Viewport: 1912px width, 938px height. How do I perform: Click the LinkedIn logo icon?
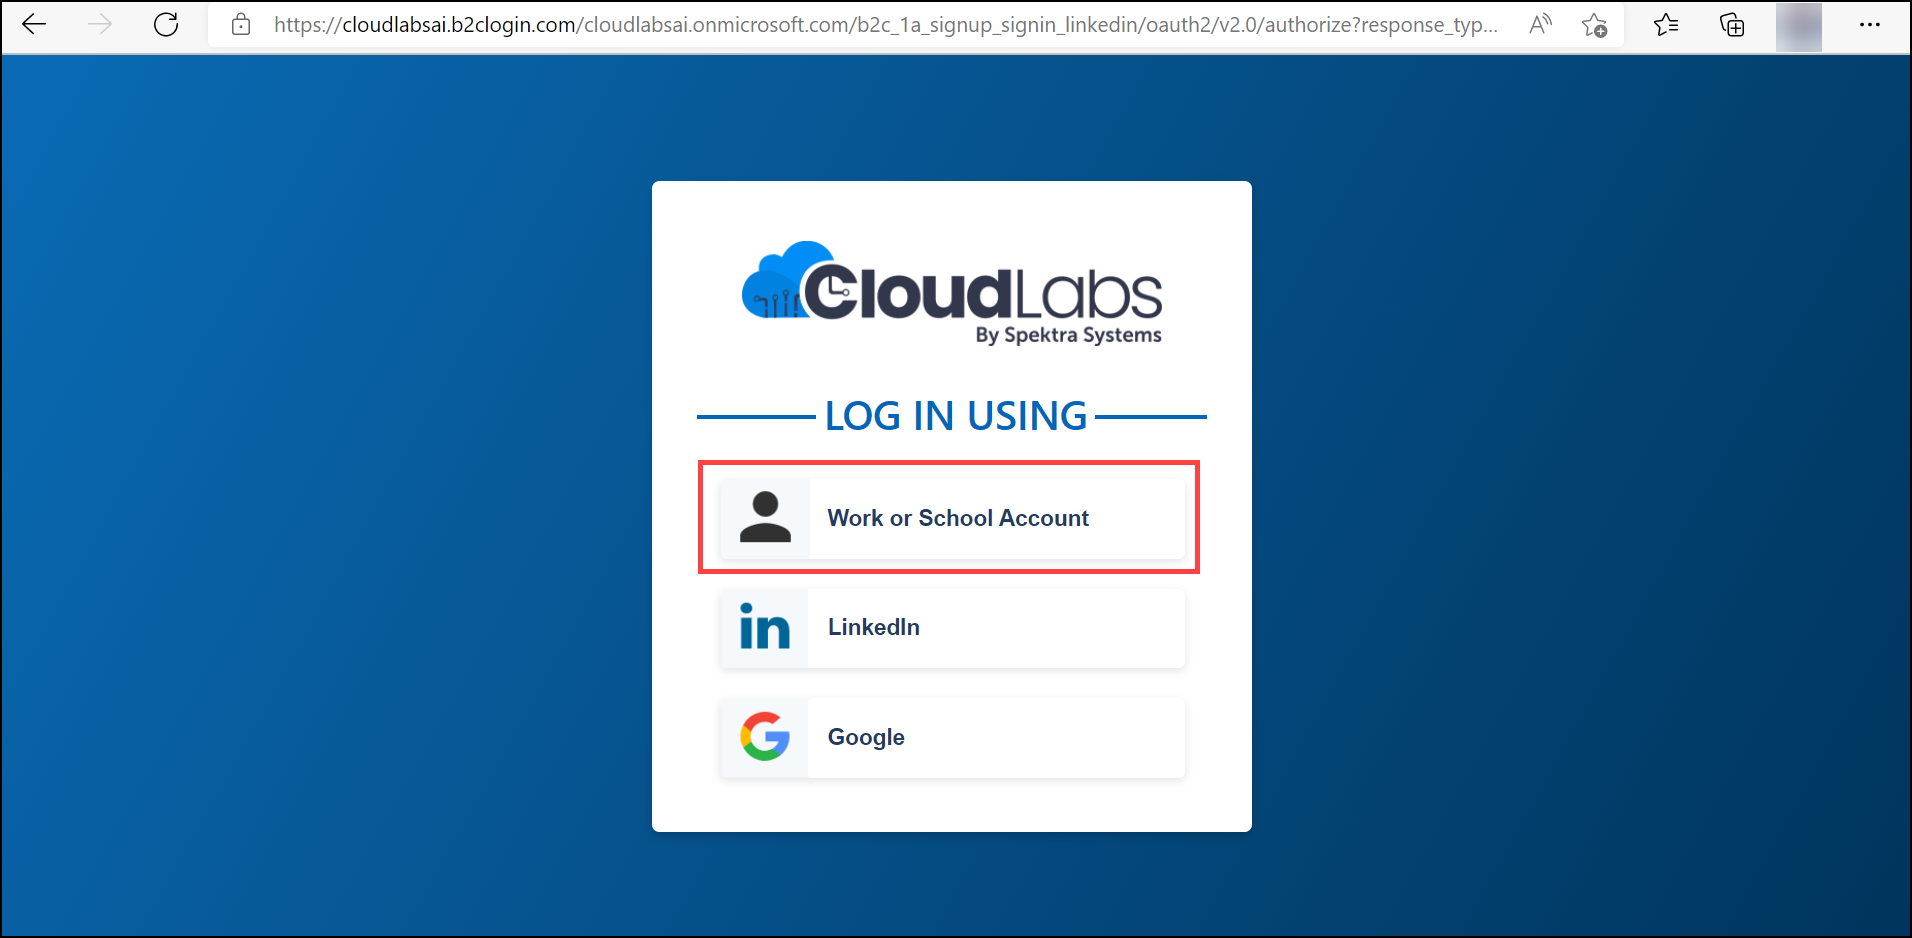coord(765,627)
